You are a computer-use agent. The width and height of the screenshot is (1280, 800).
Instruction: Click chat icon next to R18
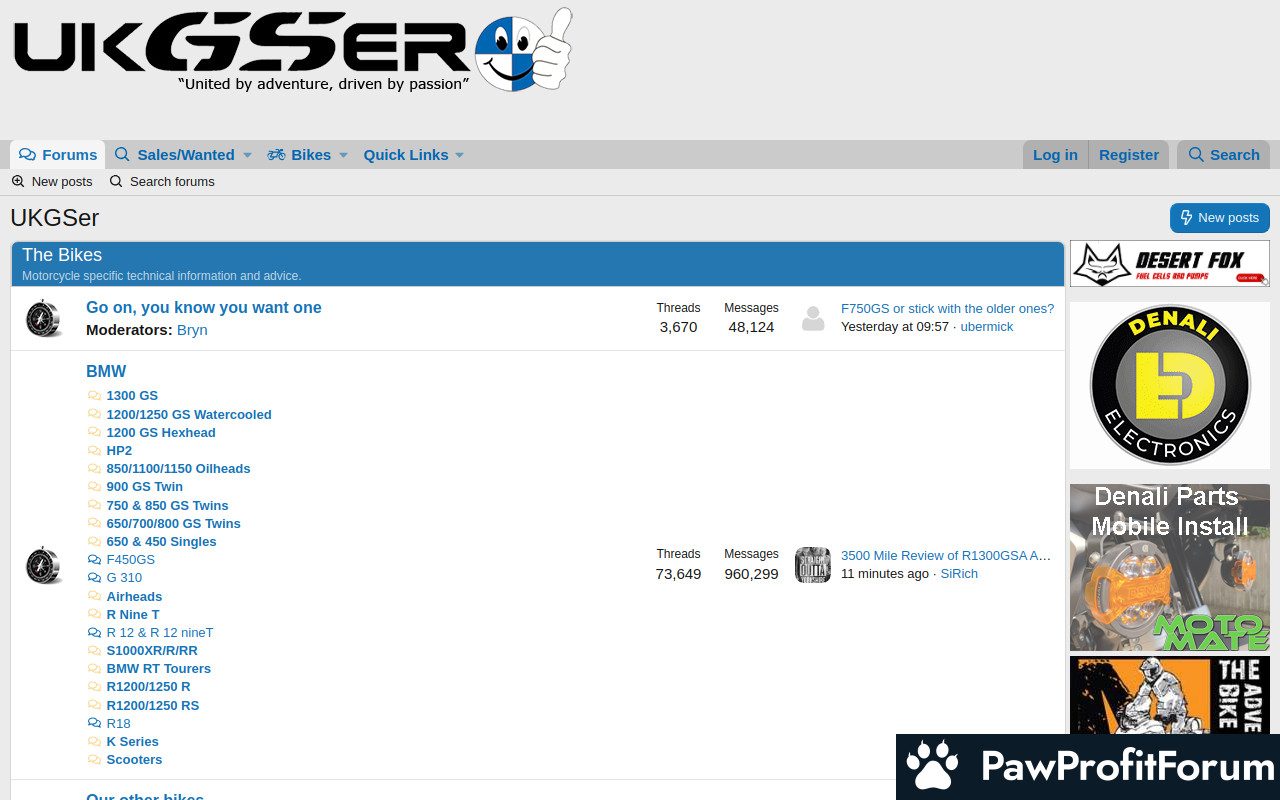tap(94, 724)
